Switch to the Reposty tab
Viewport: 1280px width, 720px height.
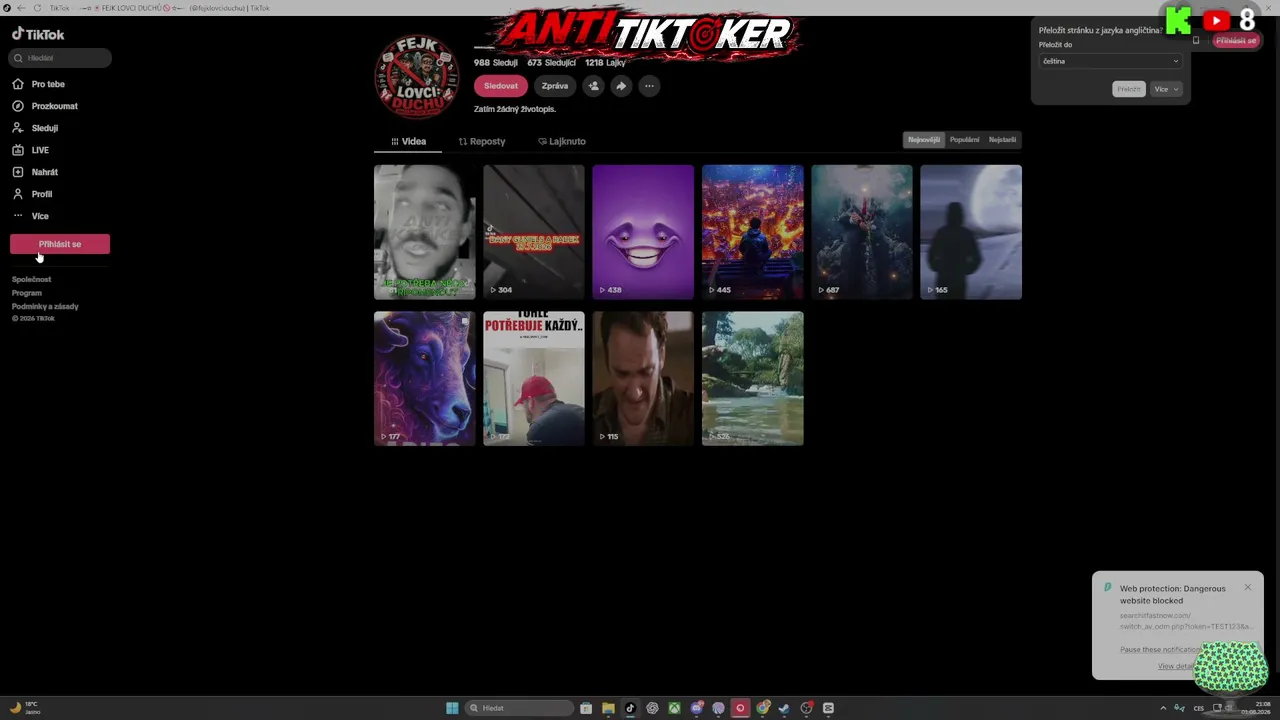pos(482,141)
